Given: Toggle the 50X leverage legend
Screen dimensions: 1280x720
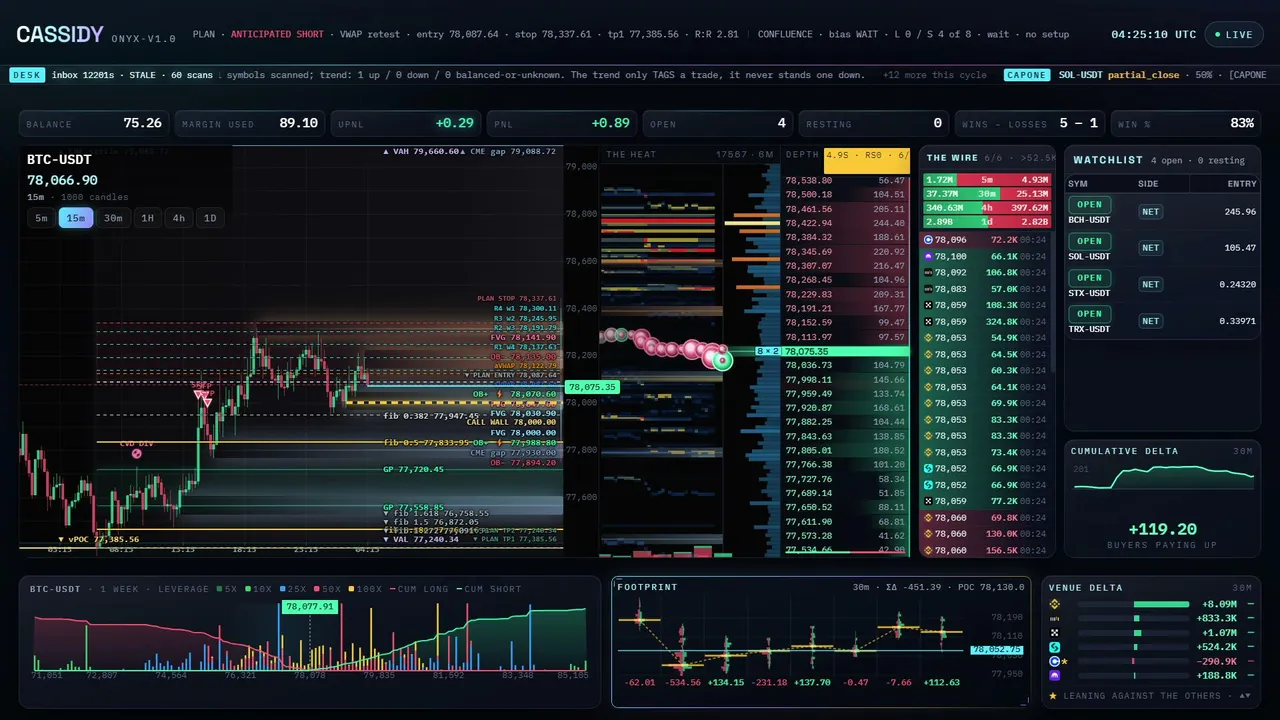Looking at the screenshot, I should pyautogui.click(x=327, y=589).
